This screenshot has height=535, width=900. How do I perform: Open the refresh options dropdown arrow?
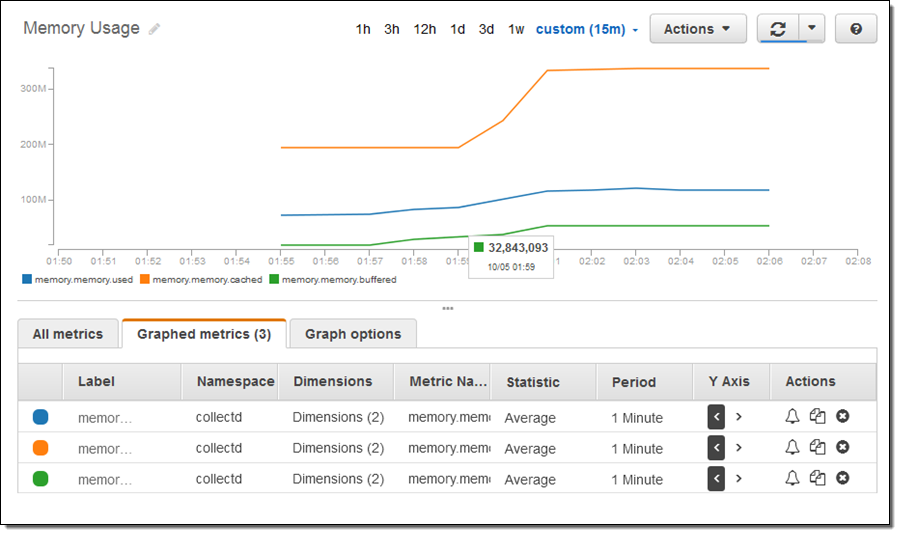click(811, 29)
